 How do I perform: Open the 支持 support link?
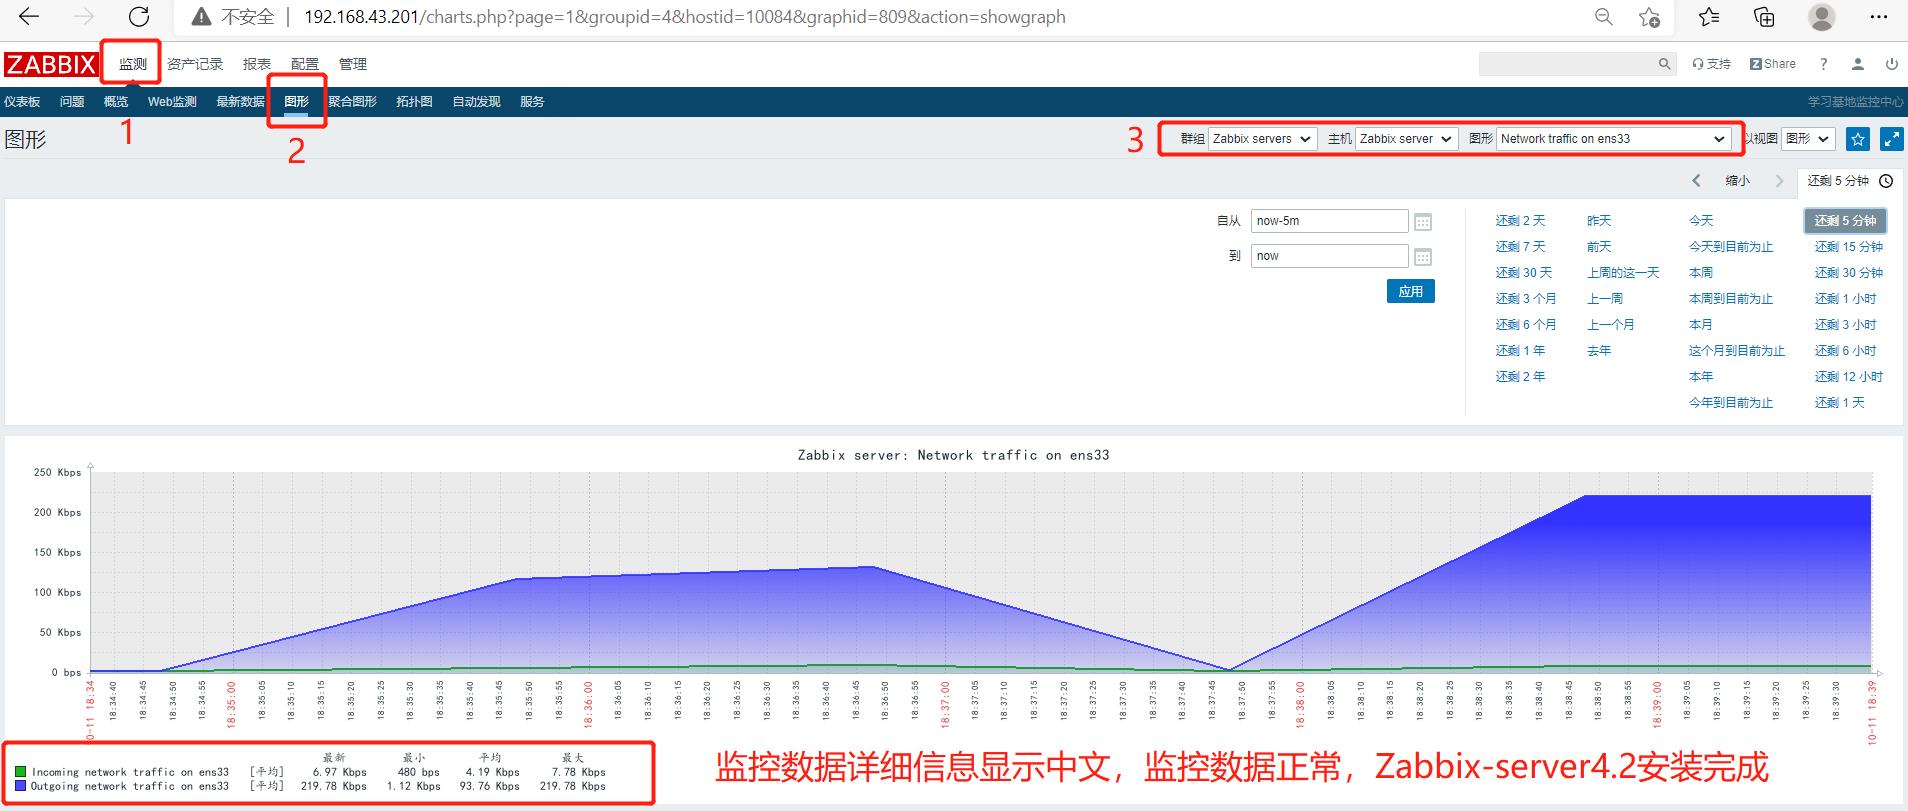(x=1711, y=64)
